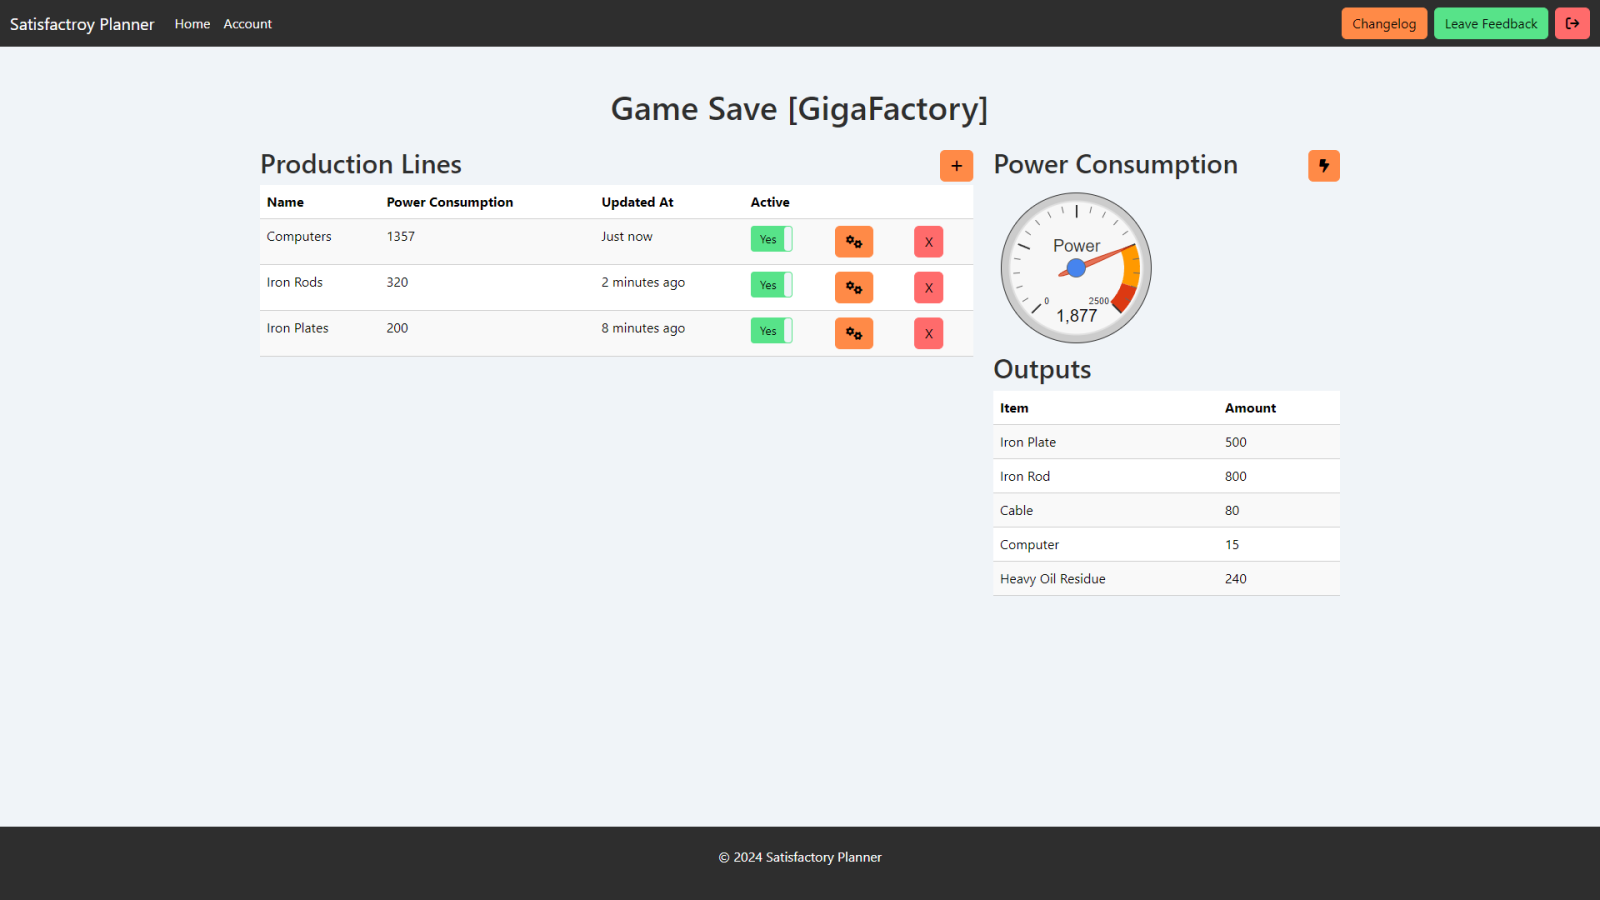Open the Iron Rods production line
This screenshot has width=1600, height=900.
(x=294, y=282)
